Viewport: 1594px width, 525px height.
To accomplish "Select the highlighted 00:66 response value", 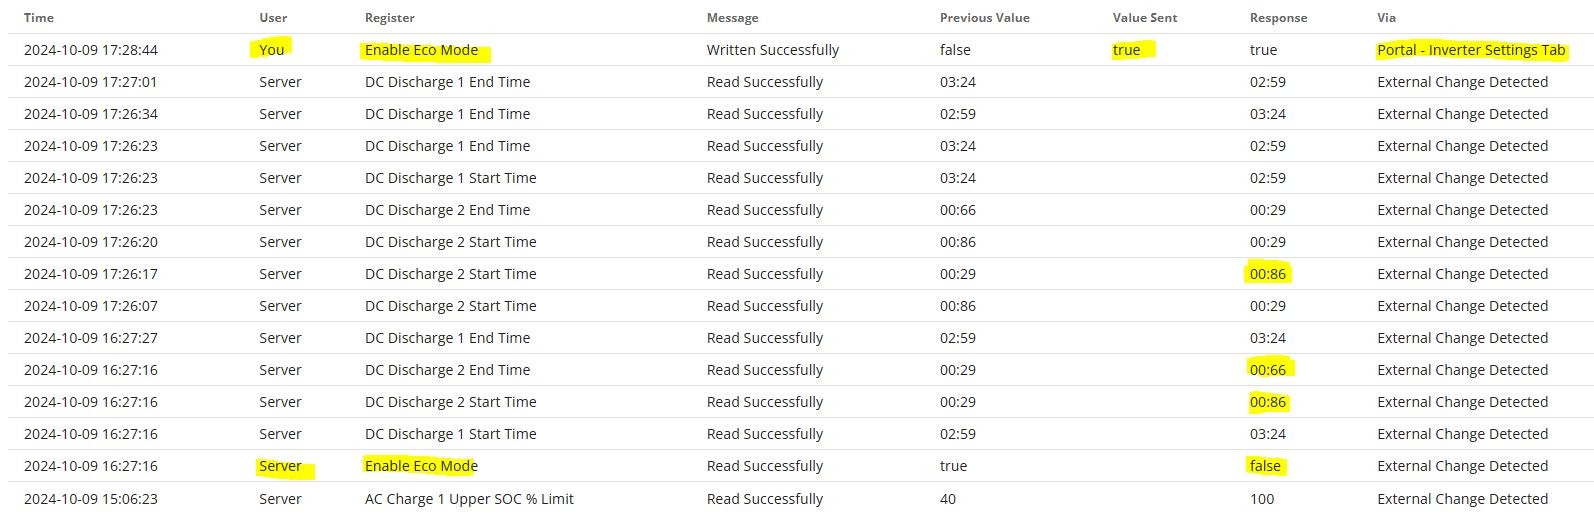I will click(1268, 370).
